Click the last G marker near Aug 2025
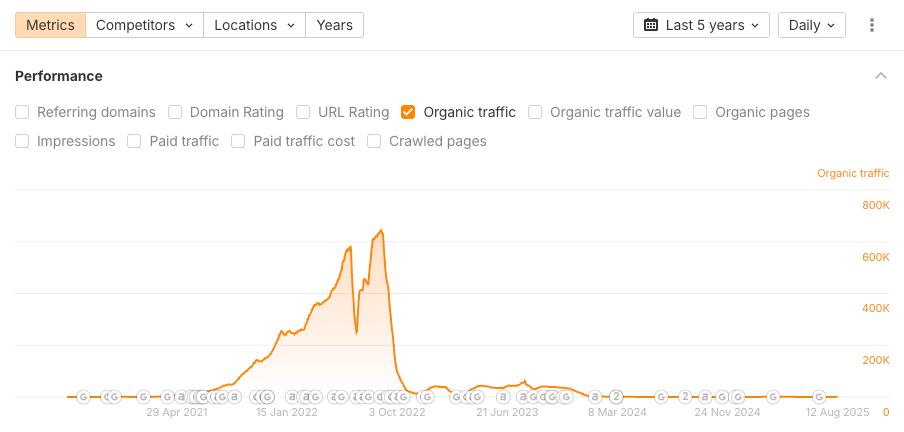Viewport: 904px width, 432px height. pos(819,396)
